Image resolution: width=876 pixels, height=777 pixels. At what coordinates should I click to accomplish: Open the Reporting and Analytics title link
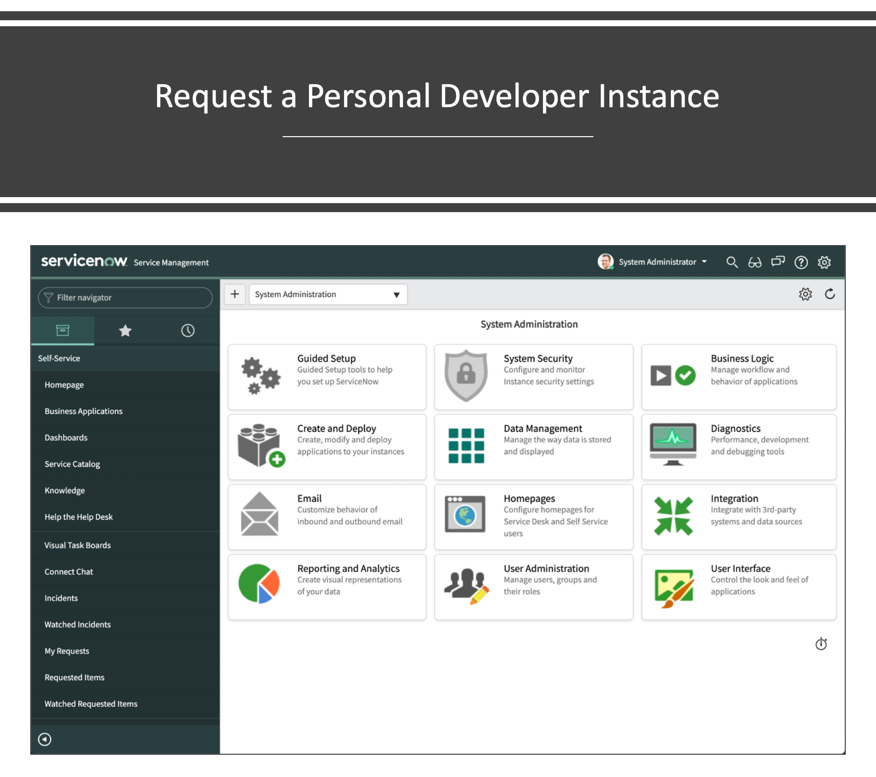pos(348,568)
